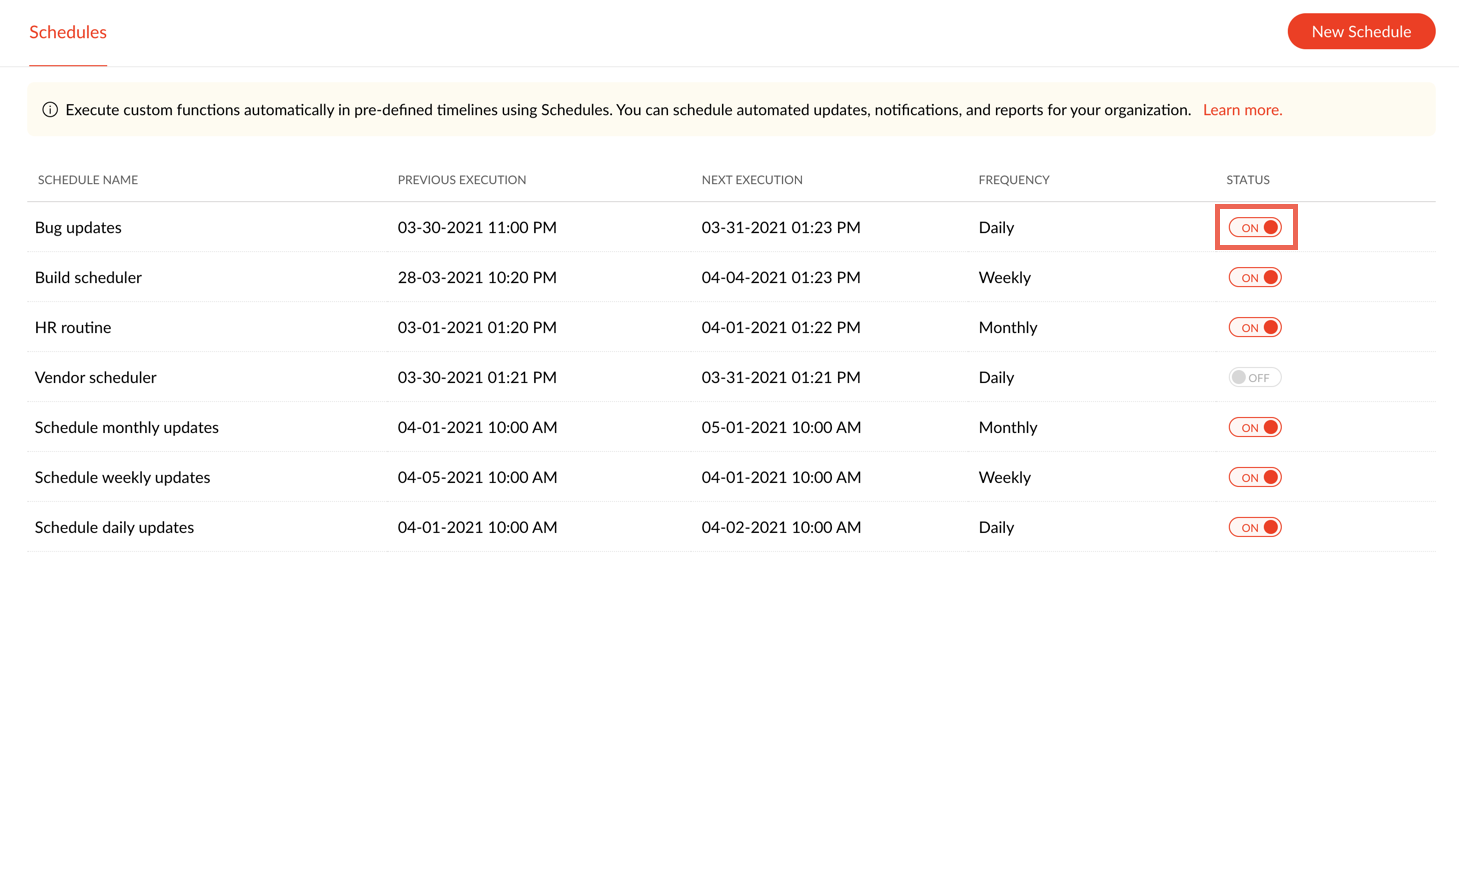Select next execution 03-31-2021 01:23 PM
The width and height of the screenshot is (1459, 881).
[781, 228]
